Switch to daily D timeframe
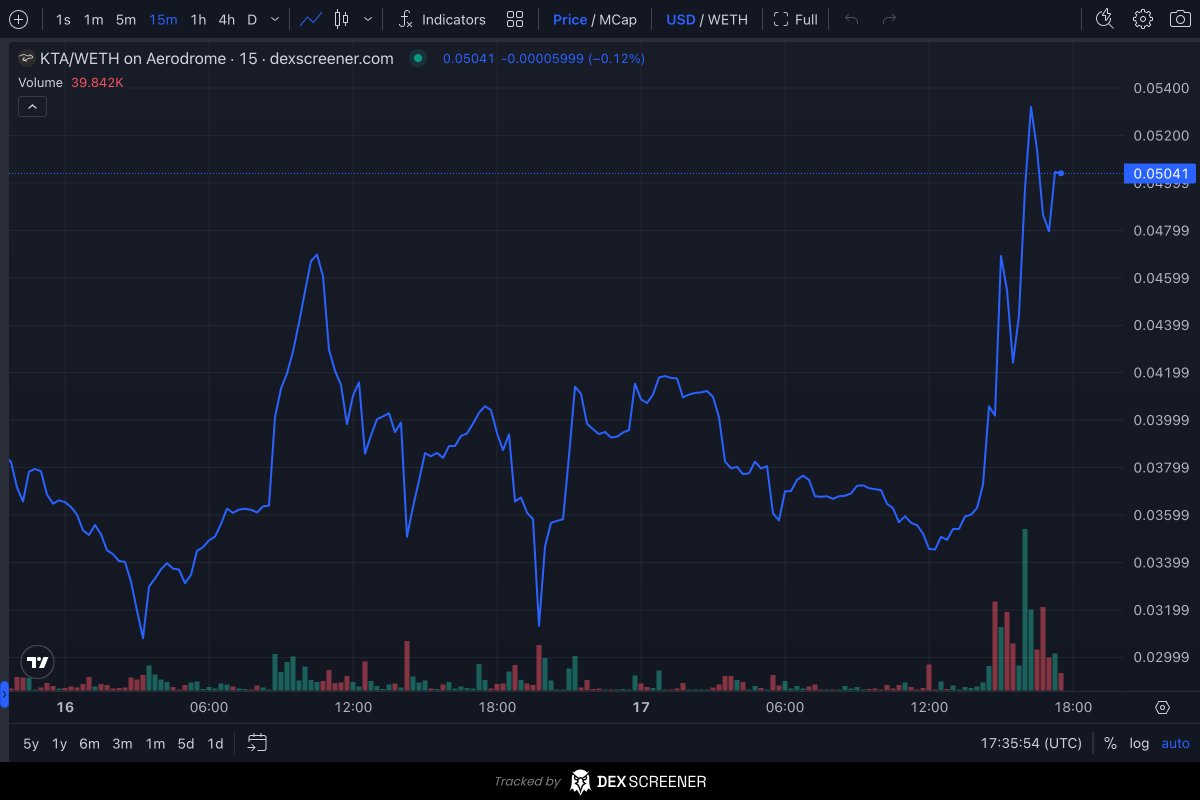This screenshot has width=1200, height=800. pos(252,19)
